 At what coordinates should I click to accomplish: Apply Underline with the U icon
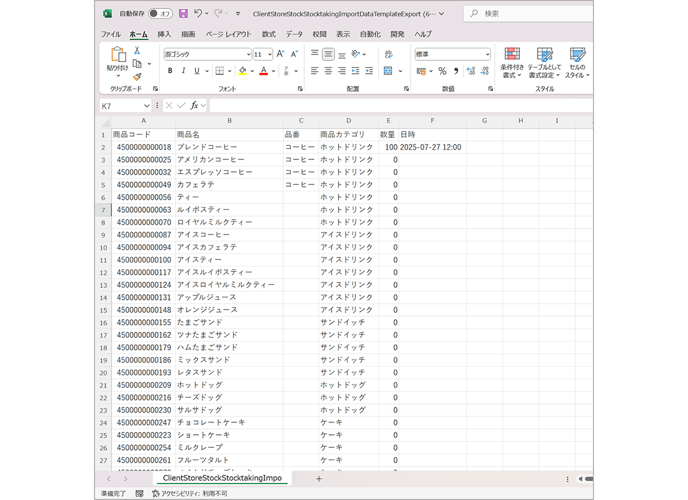pyautogui.click(x=197, y=71)
